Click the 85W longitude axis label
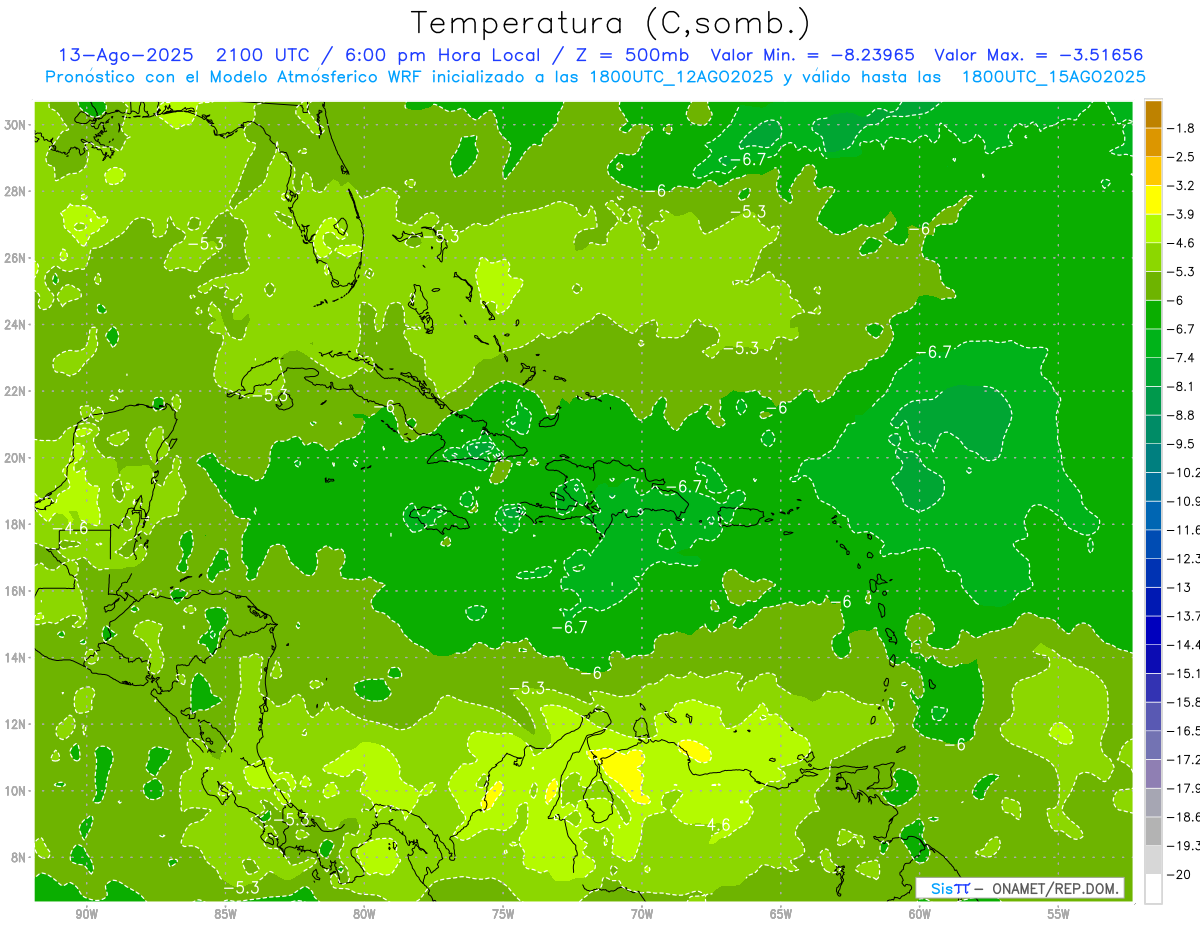The image size is (1200, 927). tap(225, 914)
